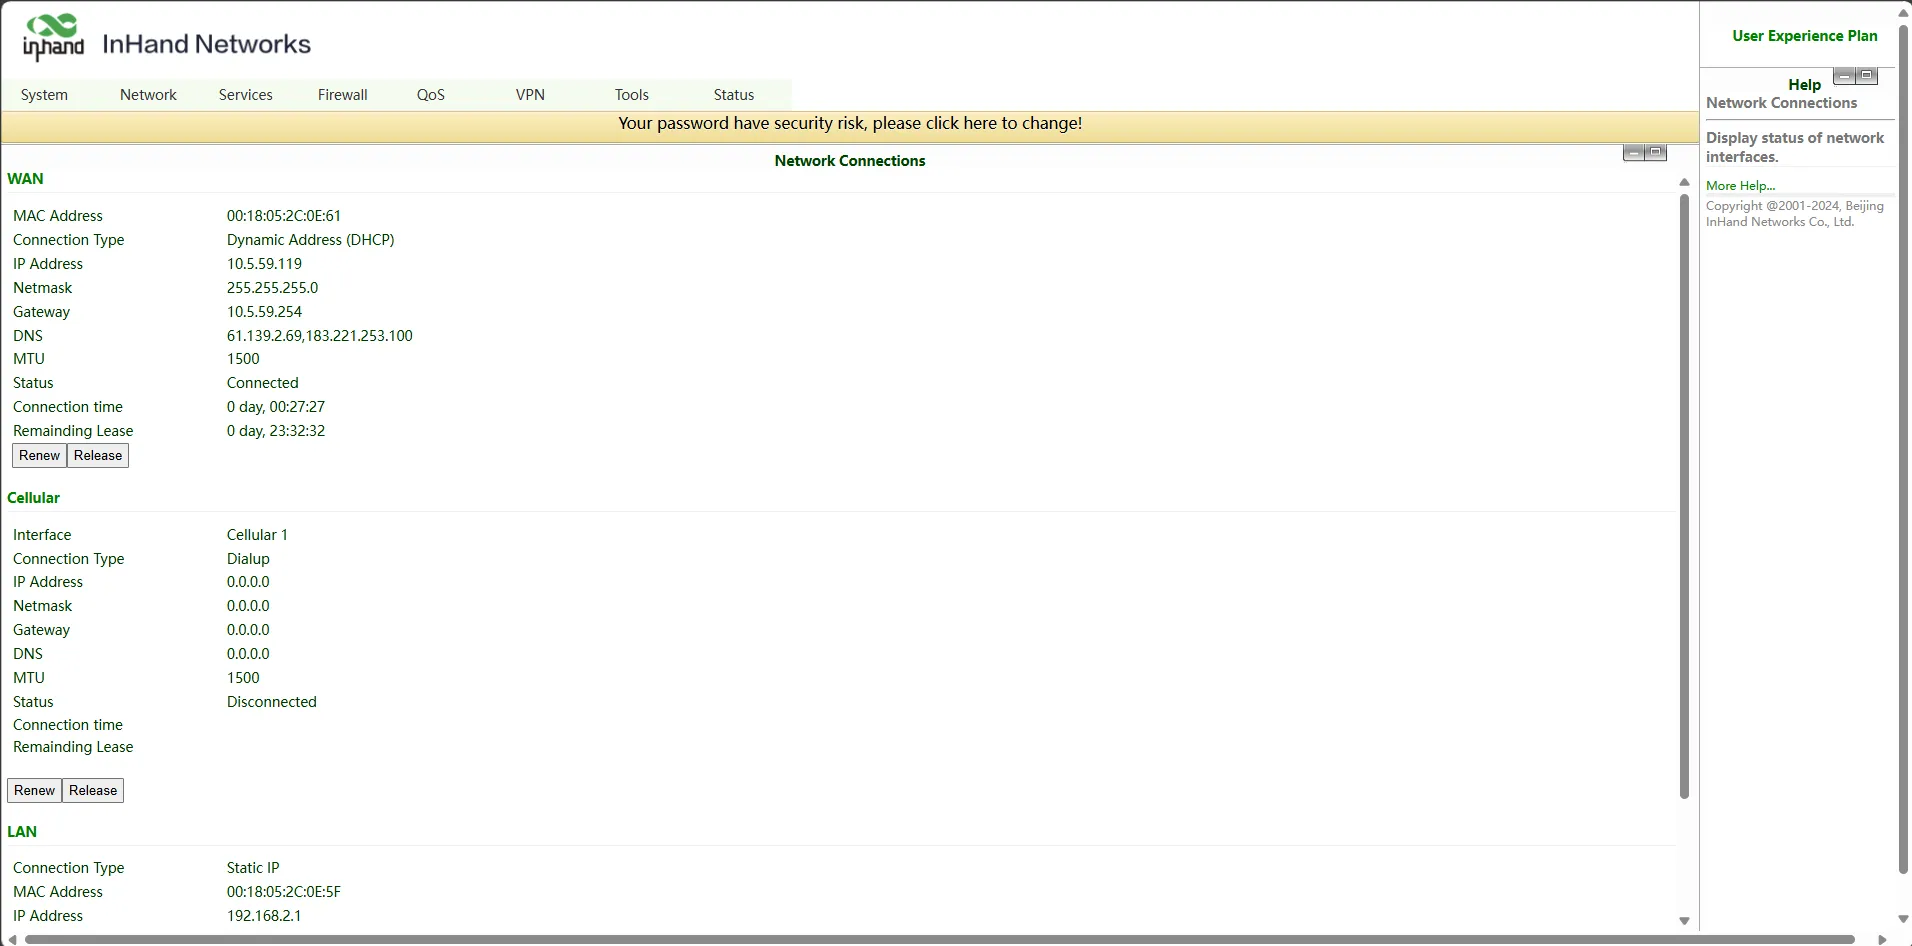Select the connection time 0 day, 00:27:27
This screenshot has width=1912, height=946.
tap(276, 407)
